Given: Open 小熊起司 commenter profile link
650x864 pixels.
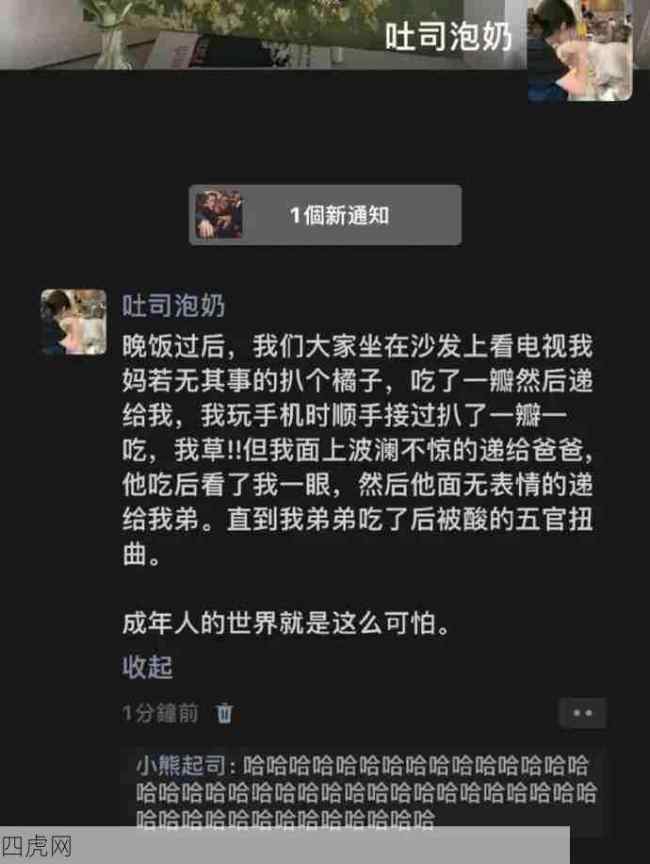Looking at the screenshot, I should click(x=181, y=766).
